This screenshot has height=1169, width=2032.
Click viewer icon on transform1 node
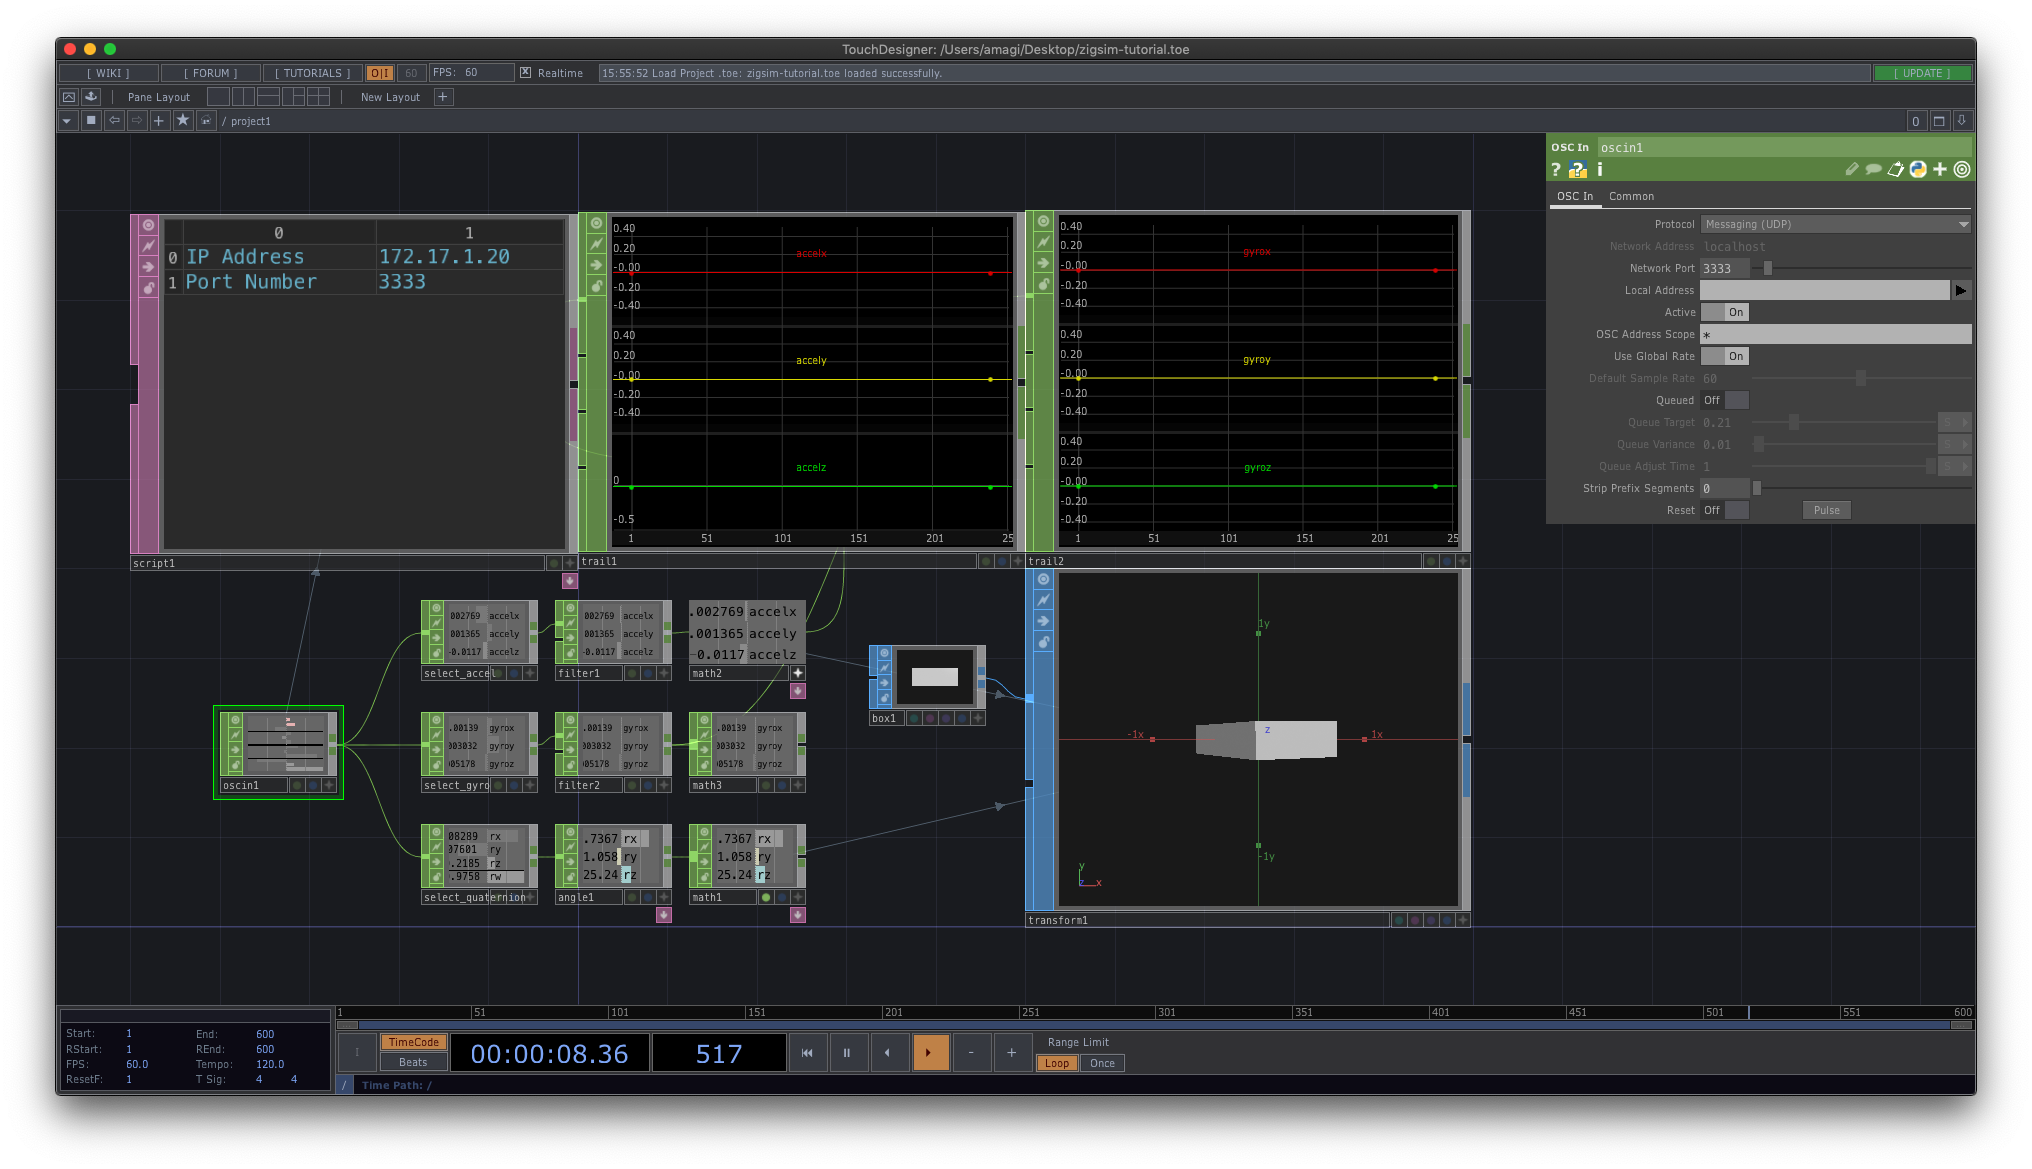(x=1043, y=579)
